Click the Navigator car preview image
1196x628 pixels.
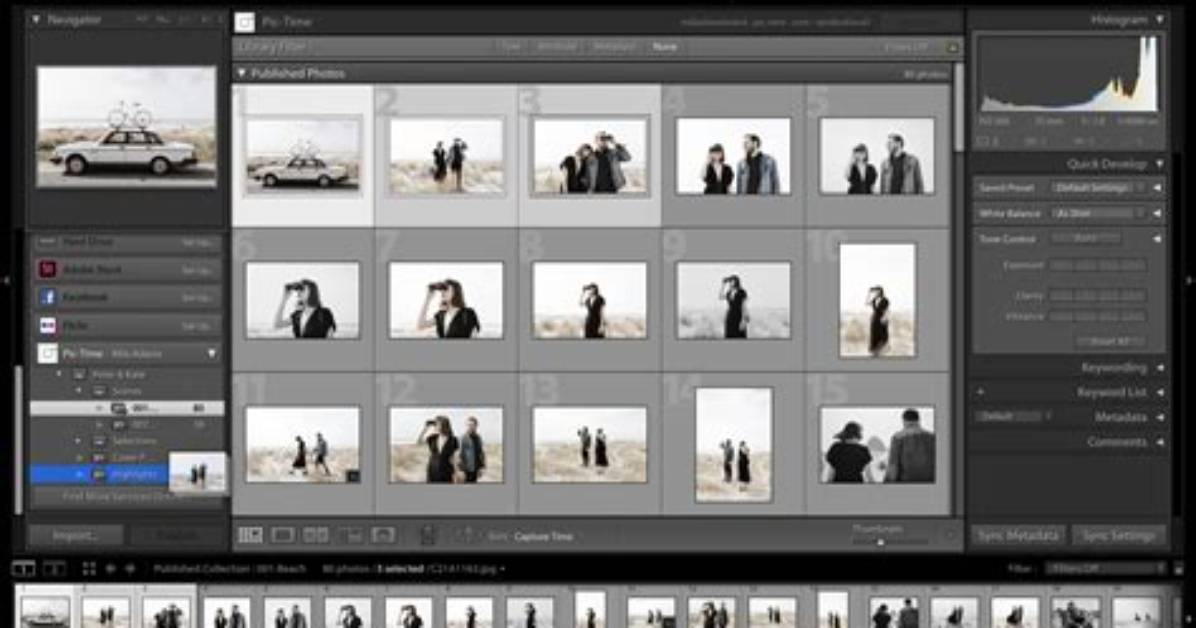click(127, 126)
